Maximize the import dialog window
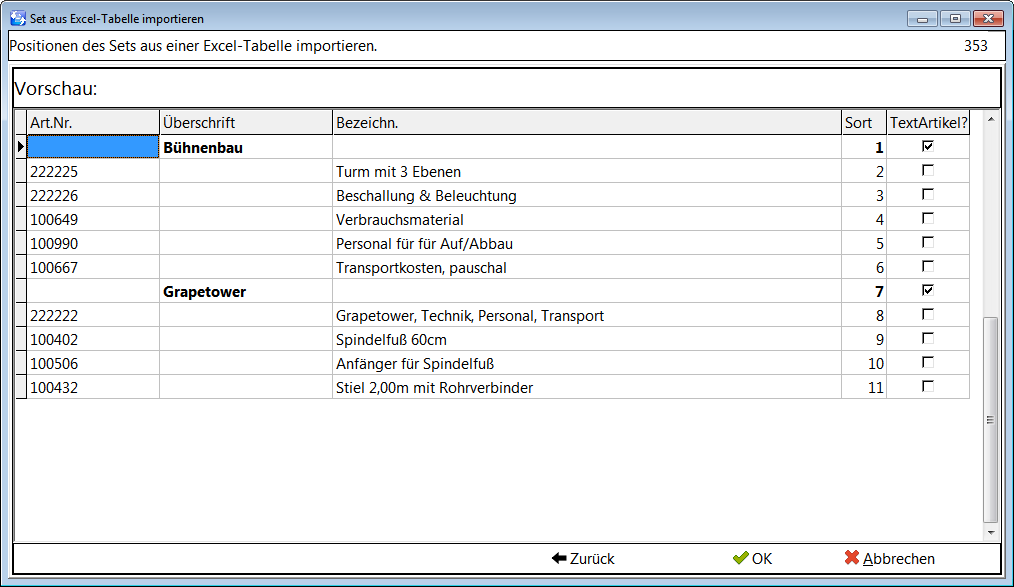Viewport: 1014px width, 587px height. 955,19
